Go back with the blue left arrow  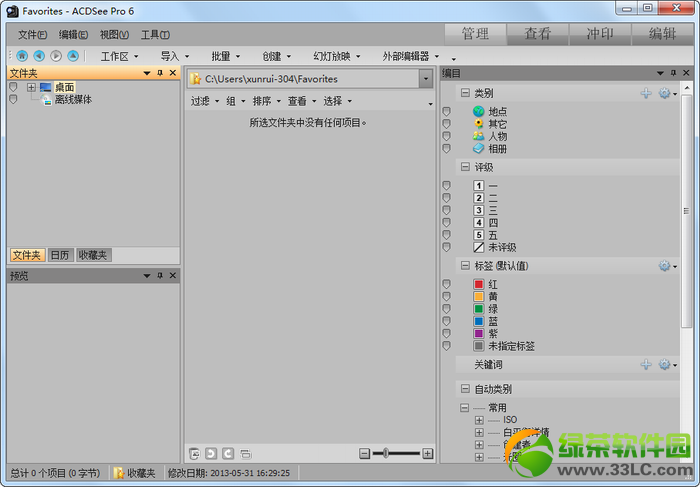(39, 56)
